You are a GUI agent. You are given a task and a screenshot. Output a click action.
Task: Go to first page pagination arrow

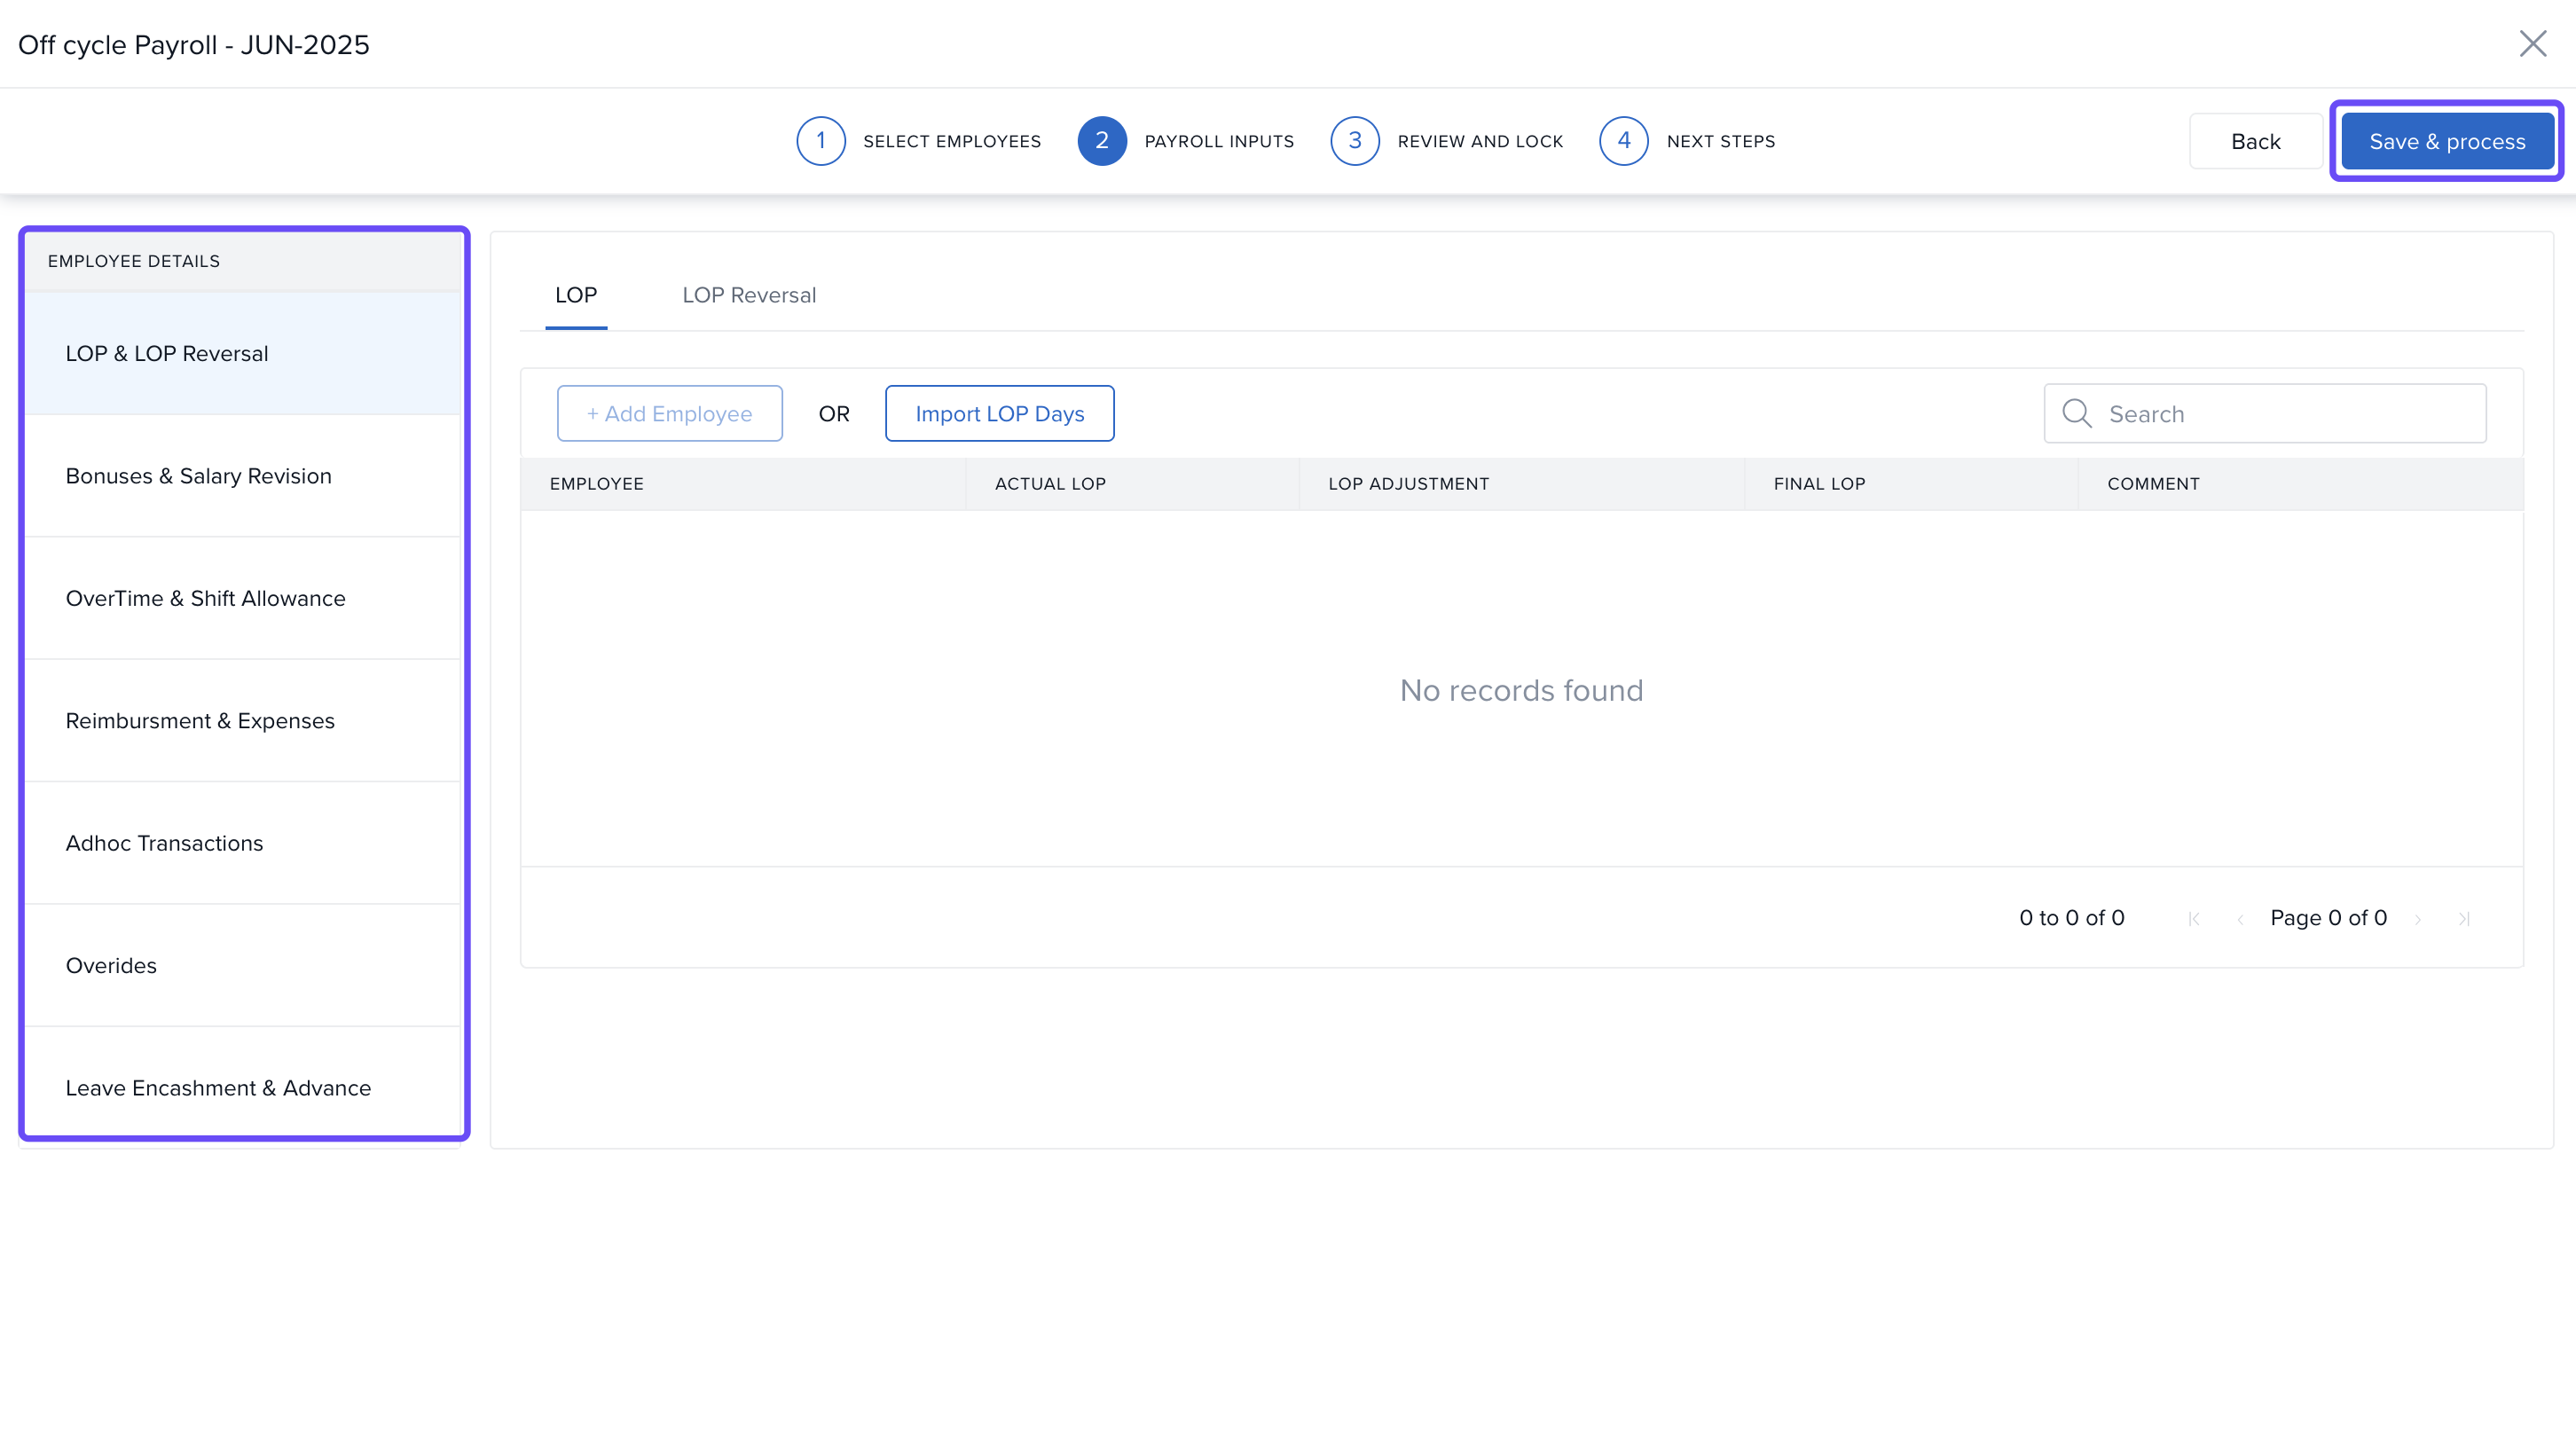coord(2193,919)
